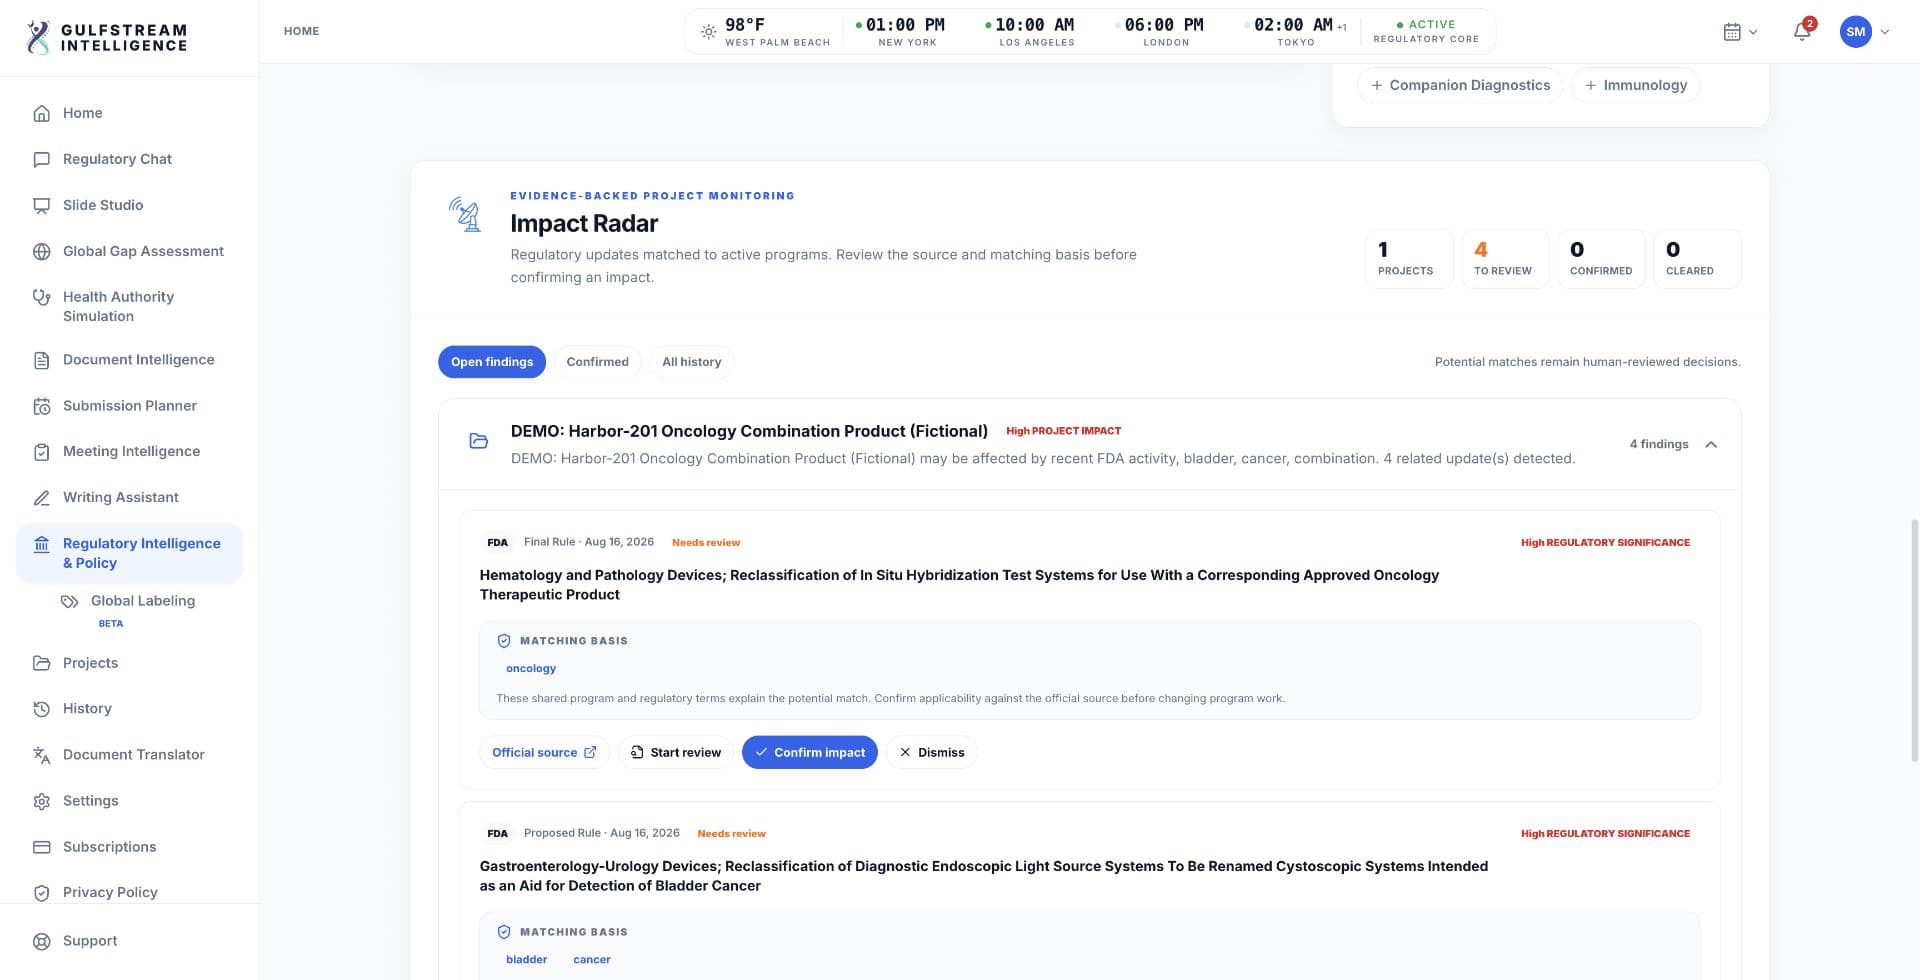Click the Regulatory Intelligence & Policy building icon

click(x=42, y=544)
